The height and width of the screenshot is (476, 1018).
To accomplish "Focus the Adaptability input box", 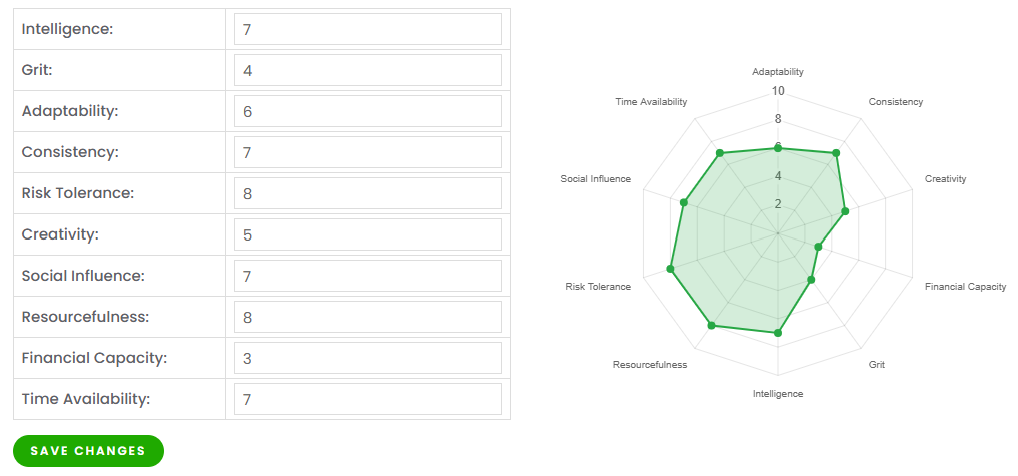I will point(367,111).
